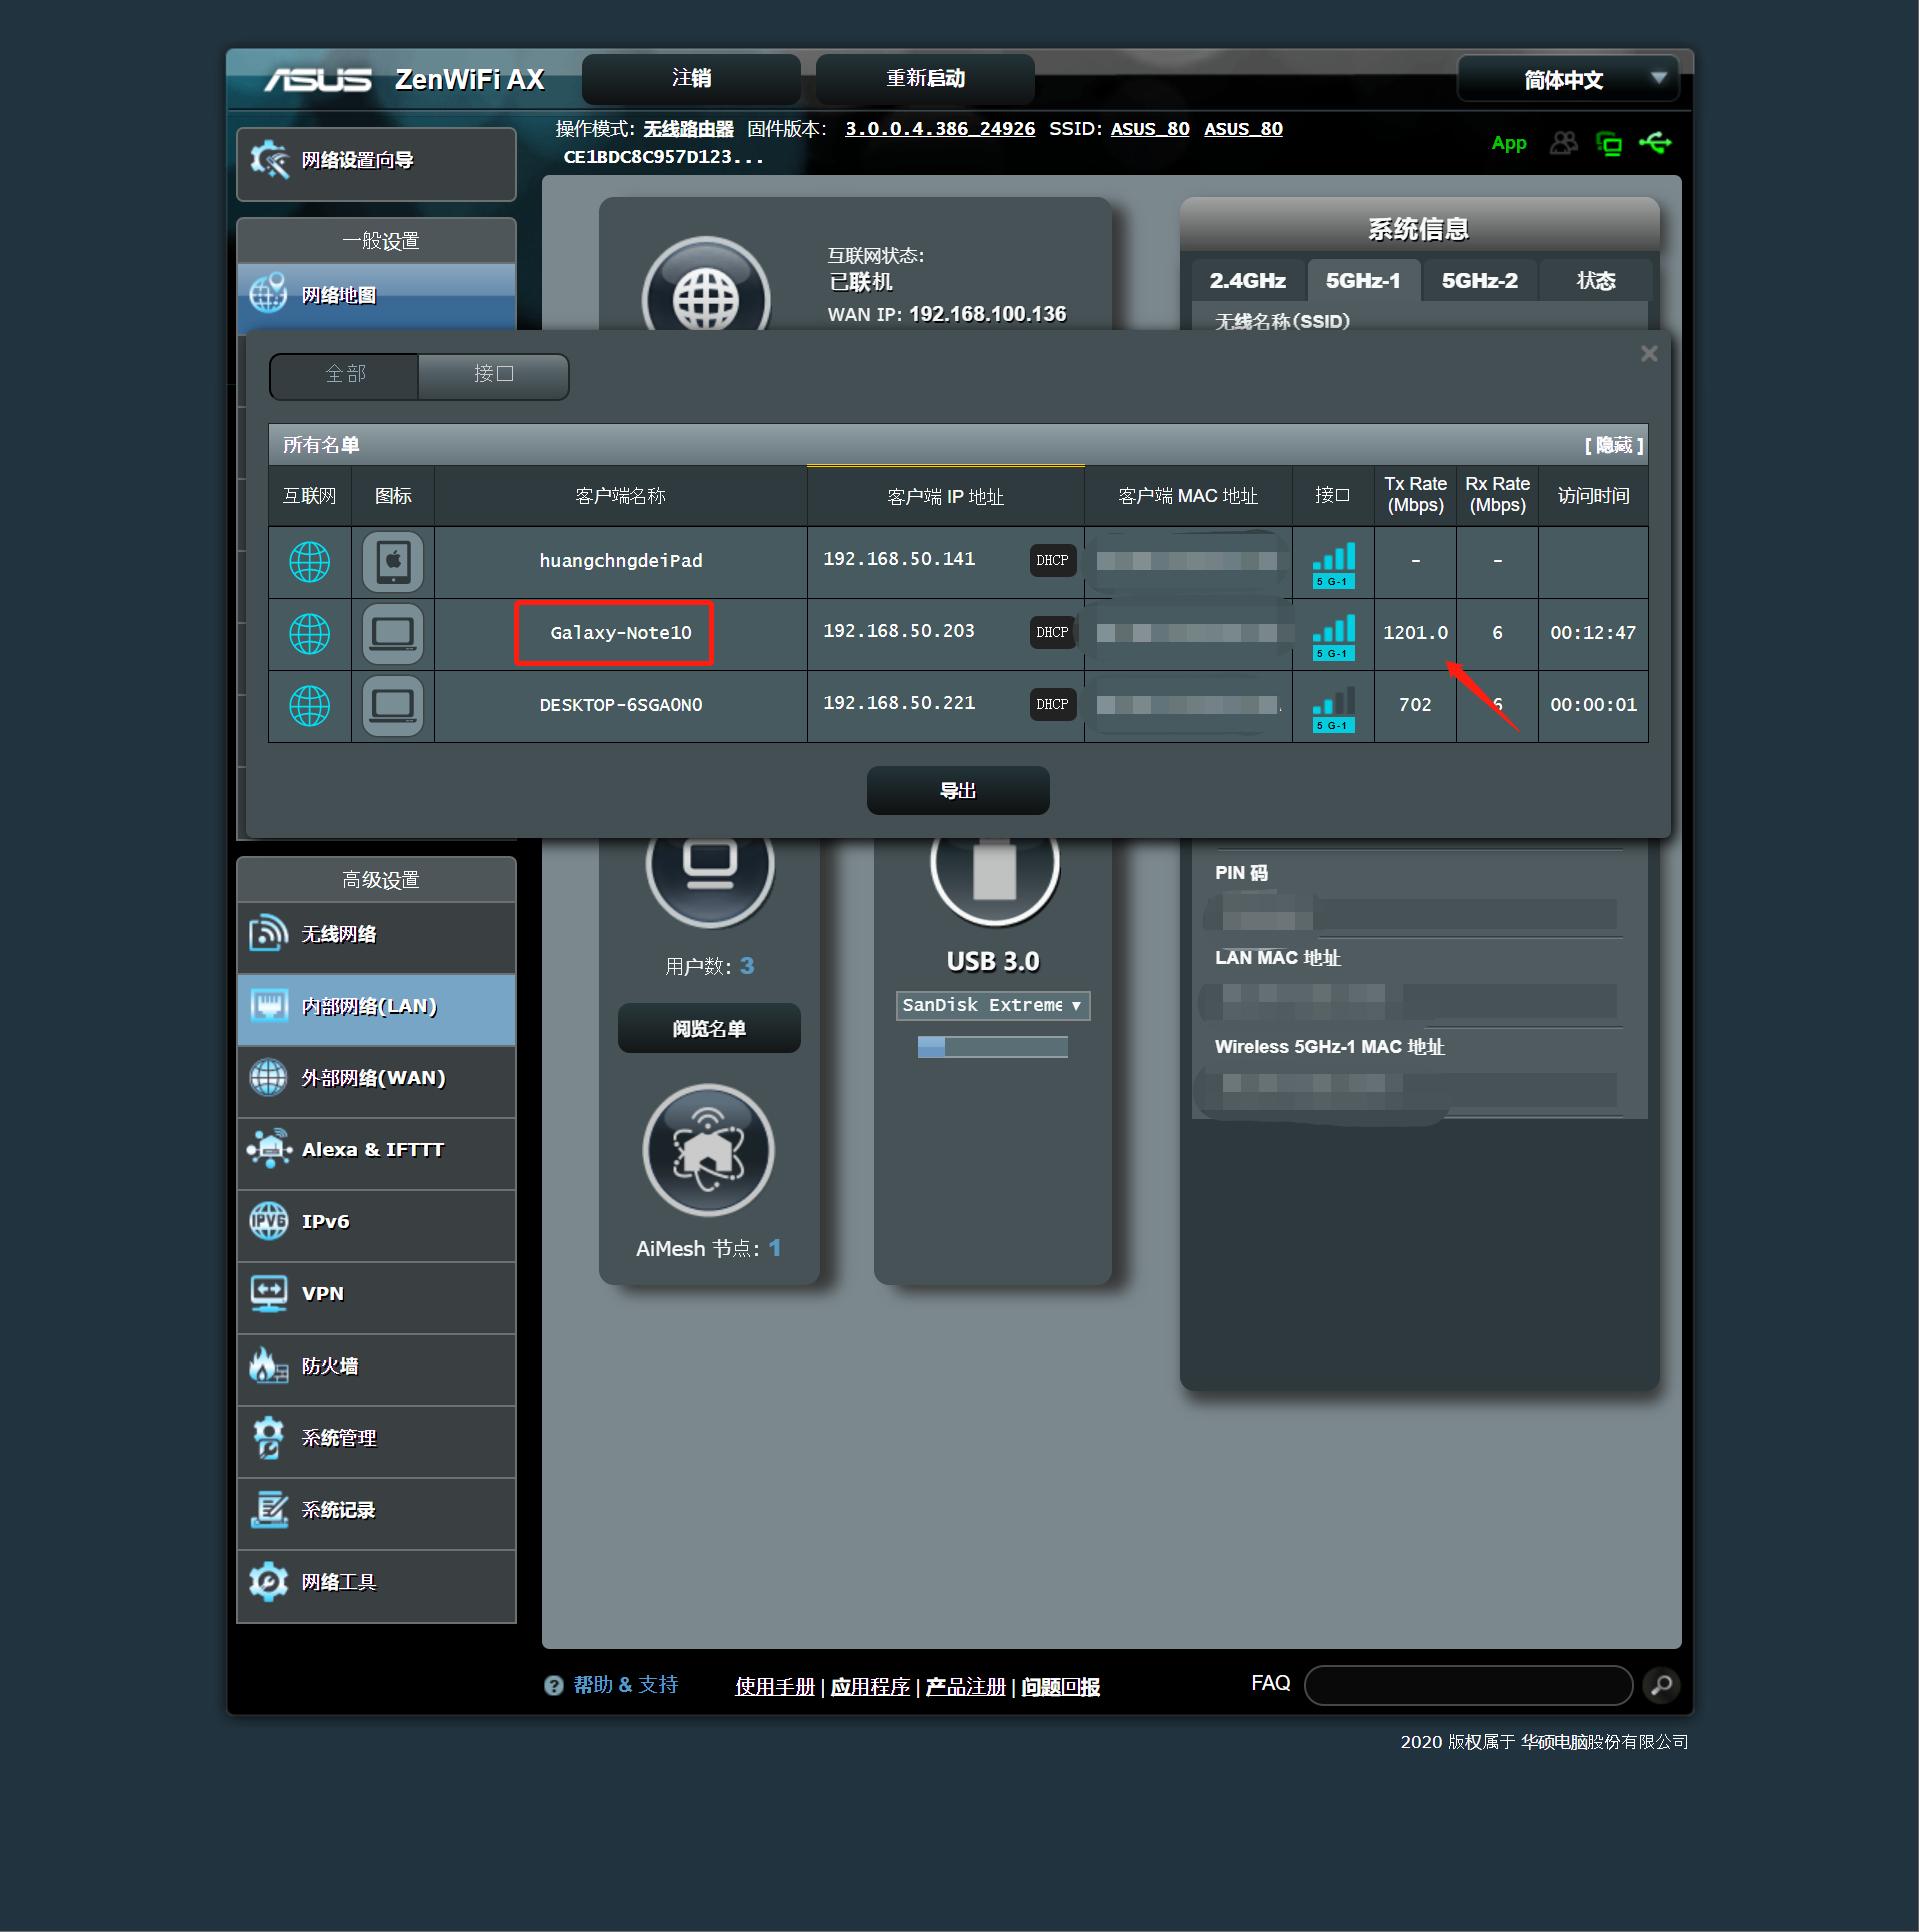Viewport: 1919px width, 1932px height.
Task: Select the 5GHz-1 tab in 系统信息
Action: (1364, 280)
